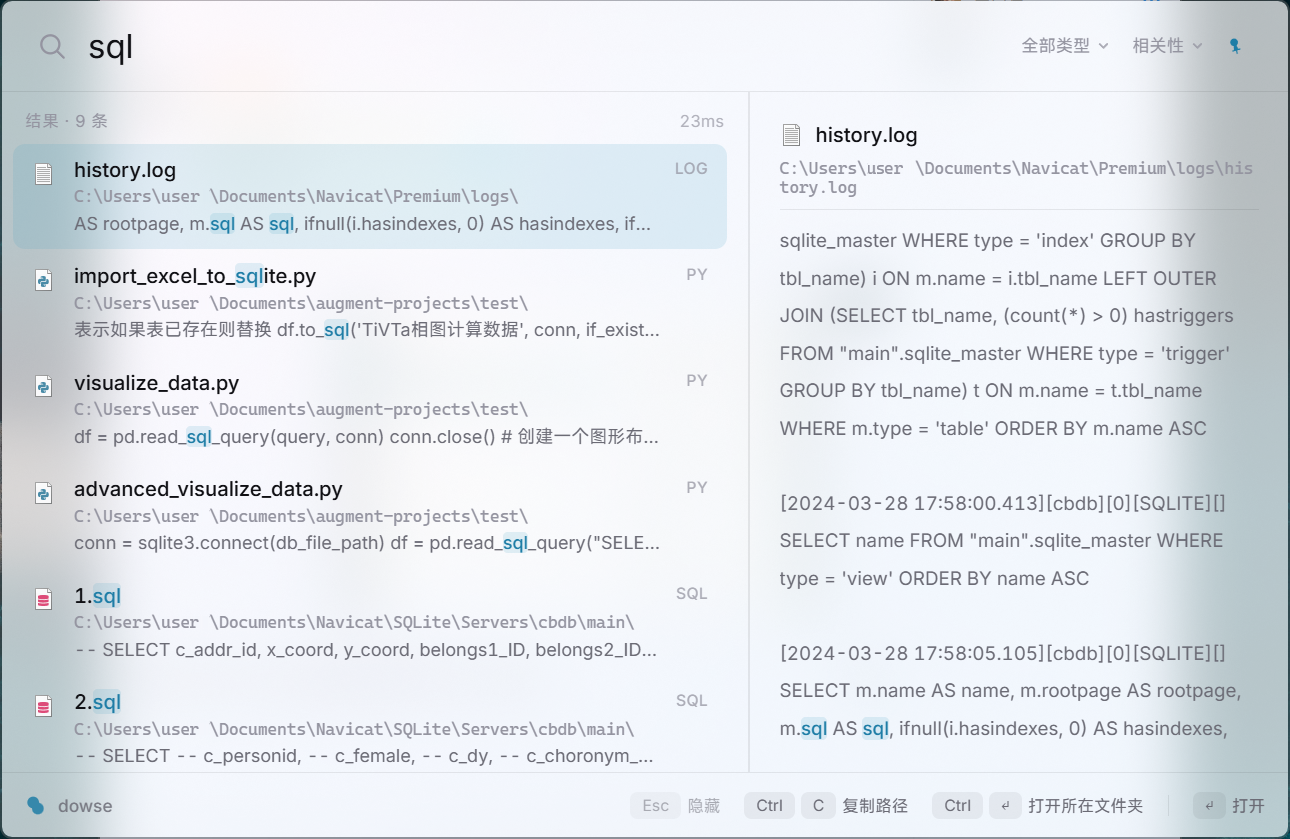Click the cbdb\main path under 1.sql
The image size is (1290, 839).
(354, 623)
